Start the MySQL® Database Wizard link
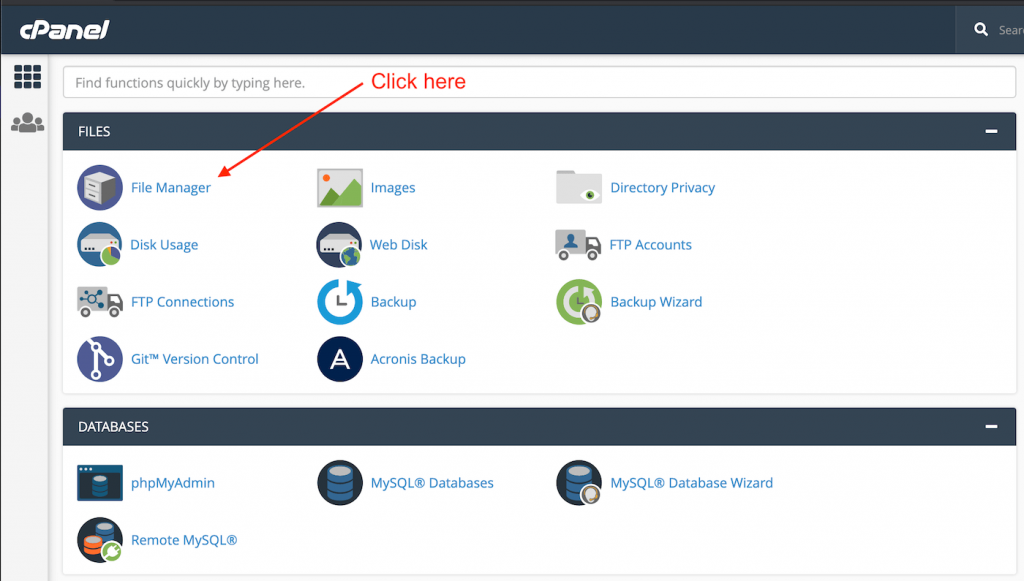Image resolution: width=1024 pixels, height=581 pixels. click(692, 483)
